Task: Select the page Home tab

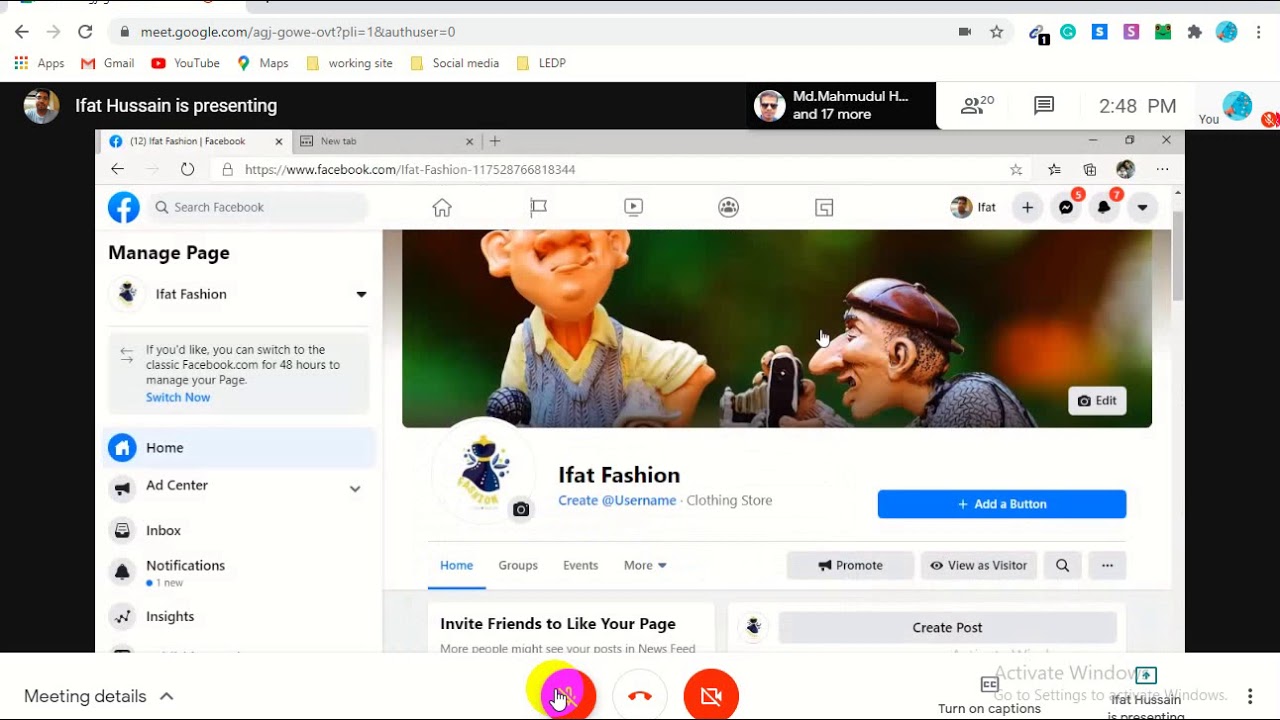Action: tap(457, 565)
